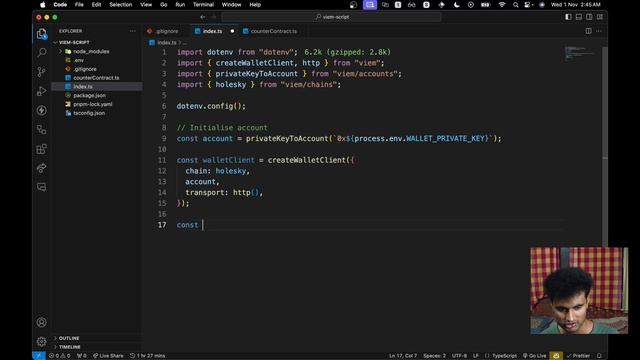Open the Extensions view in activity bar
This screenshot has height=360, width=640.
42,149
